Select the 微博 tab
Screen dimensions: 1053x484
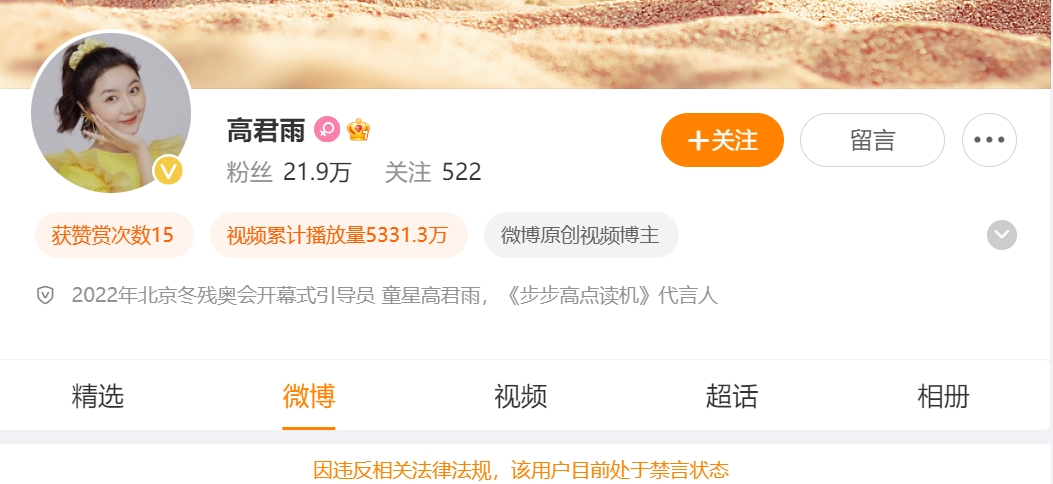point(309,396)
